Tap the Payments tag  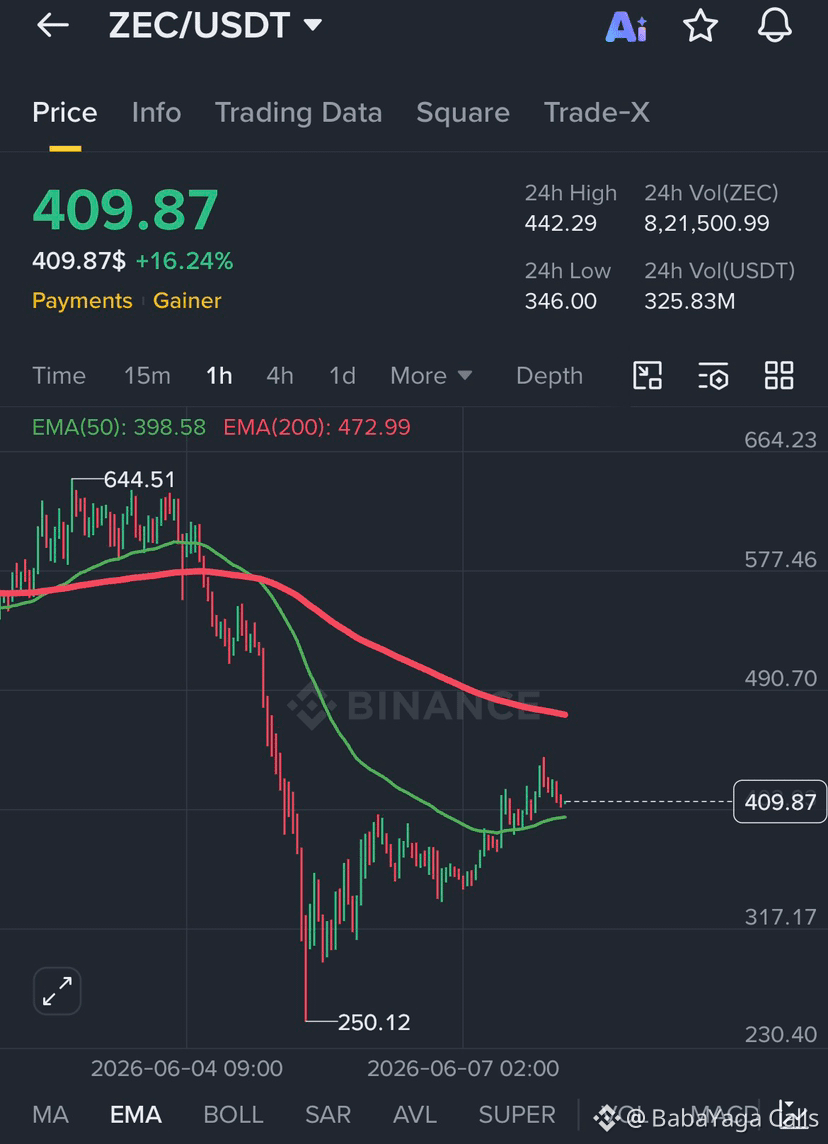pos(82,301)
